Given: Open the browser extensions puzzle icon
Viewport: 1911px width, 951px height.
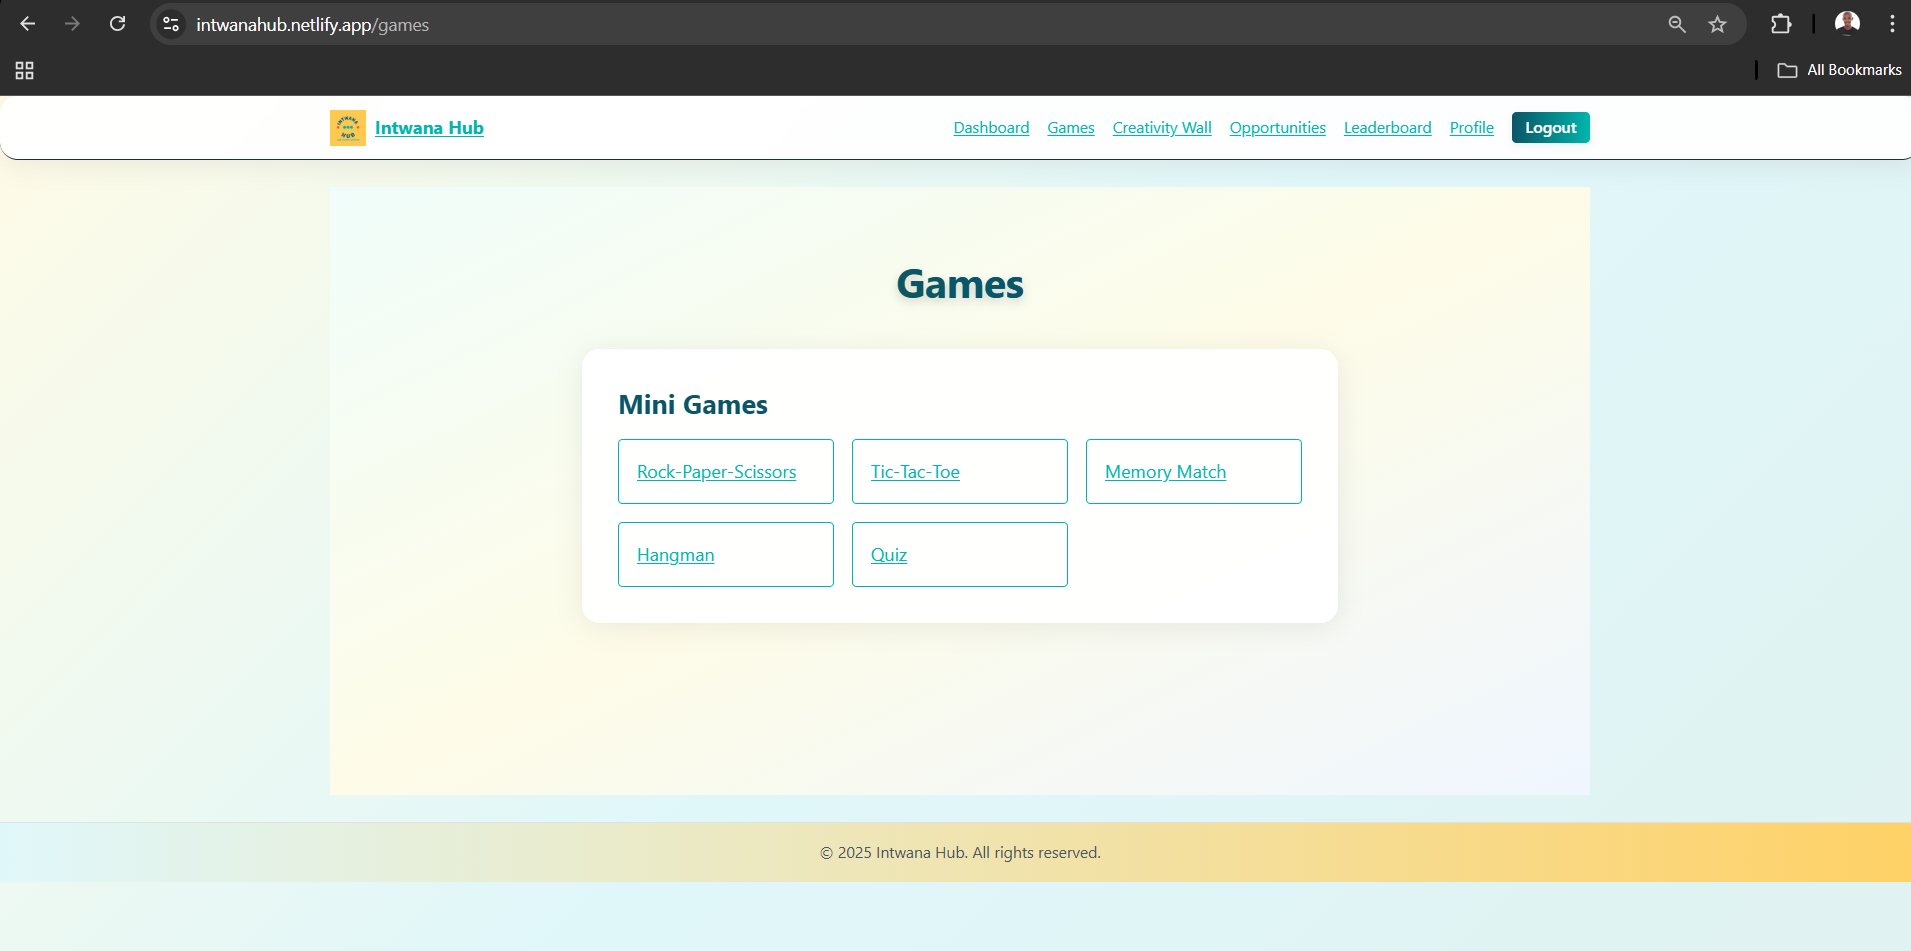Looking at the screenshot, I should pyautogui.click(x=1781, y=23).
